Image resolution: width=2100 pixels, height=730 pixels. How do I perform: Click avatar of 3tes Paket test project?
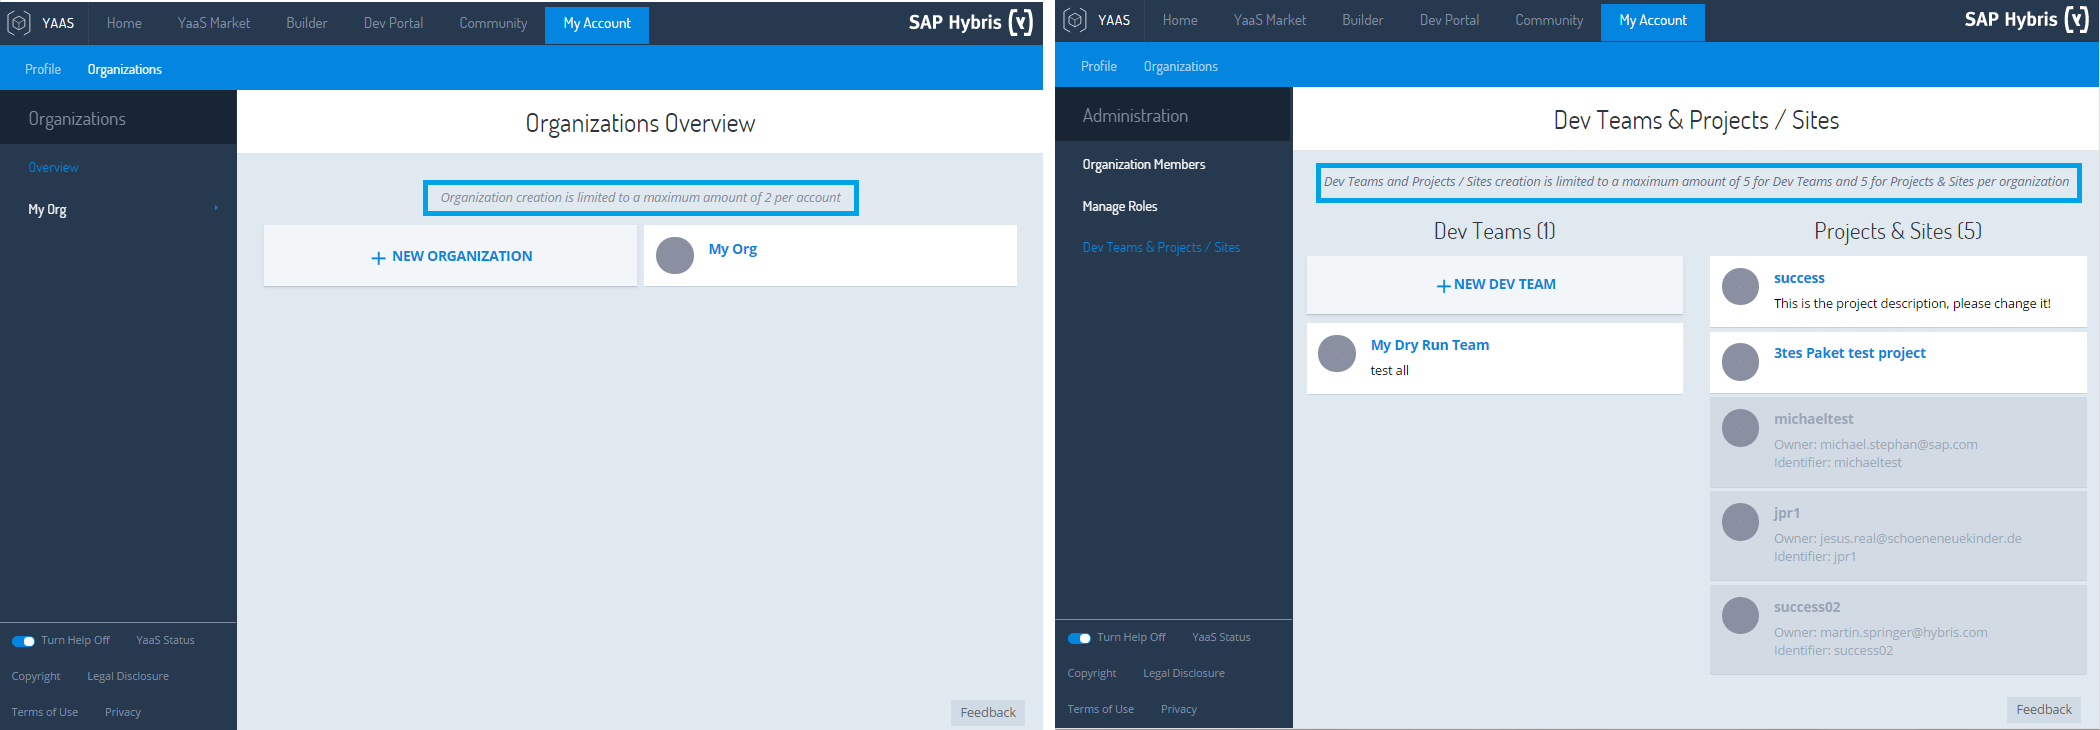point(1741,361)
